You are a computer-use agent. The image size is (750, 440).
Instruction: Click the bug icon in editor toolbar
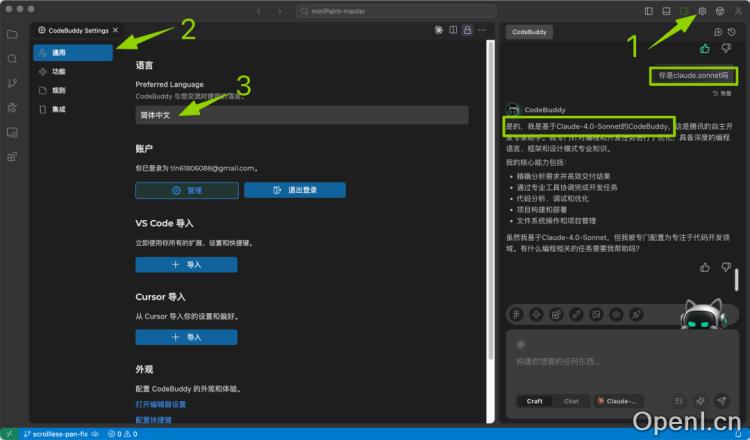click(439, 30)
